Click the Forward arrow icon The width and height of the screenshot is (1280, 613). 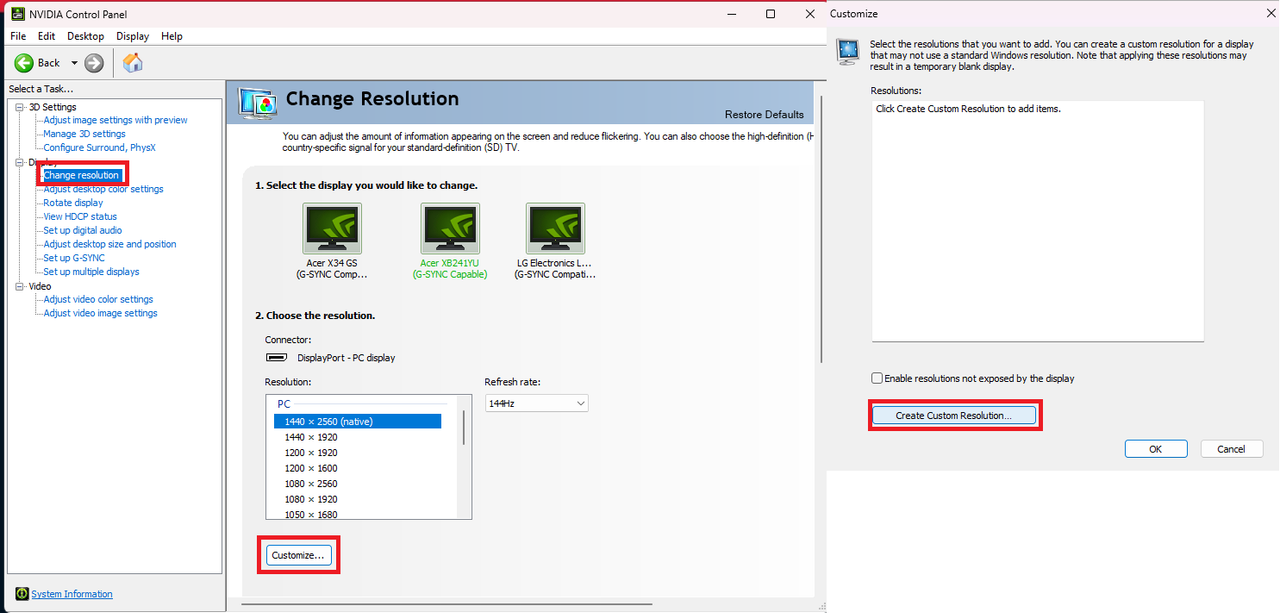tap(94, 63)
